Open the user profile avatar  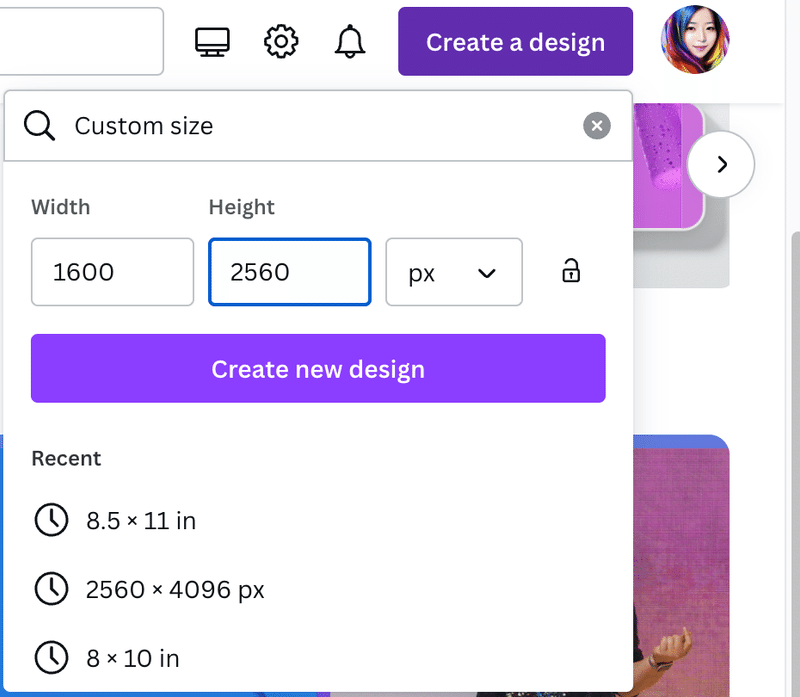[x=695, y=42]
